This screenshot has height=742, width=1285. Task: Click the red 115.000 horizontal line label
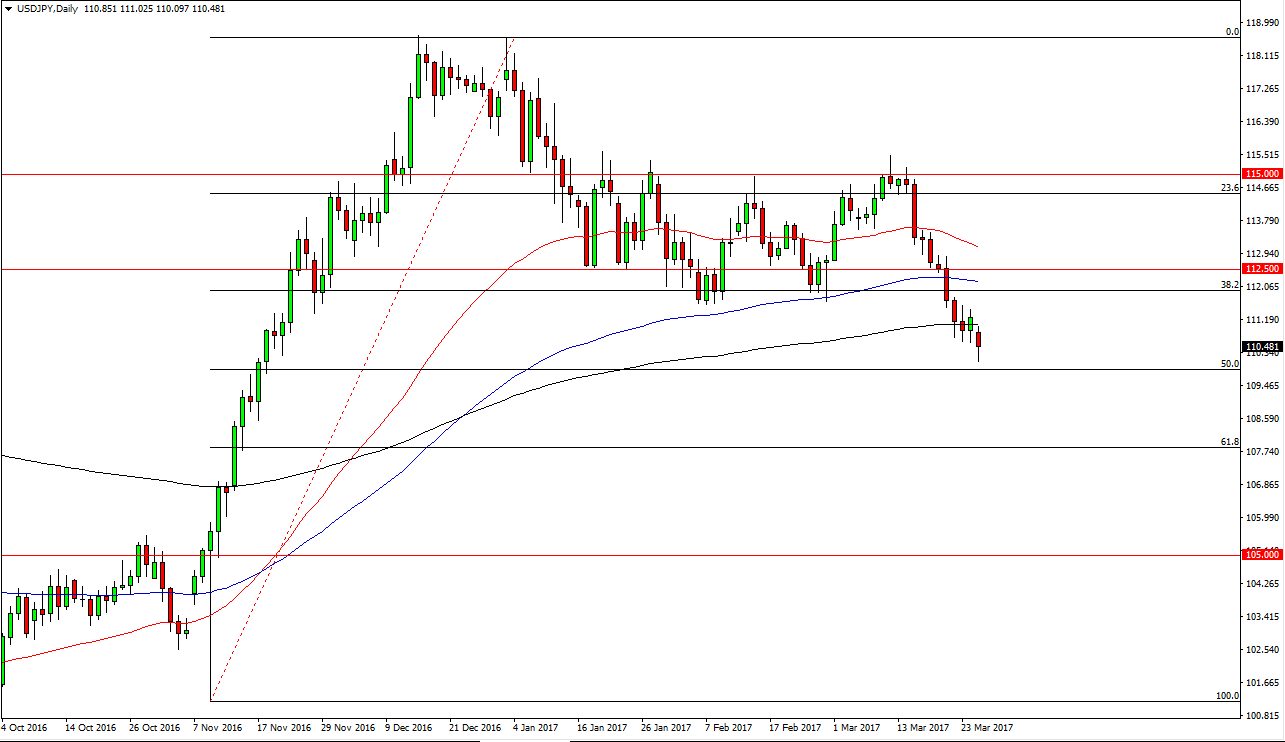(x=1261, y=173)
